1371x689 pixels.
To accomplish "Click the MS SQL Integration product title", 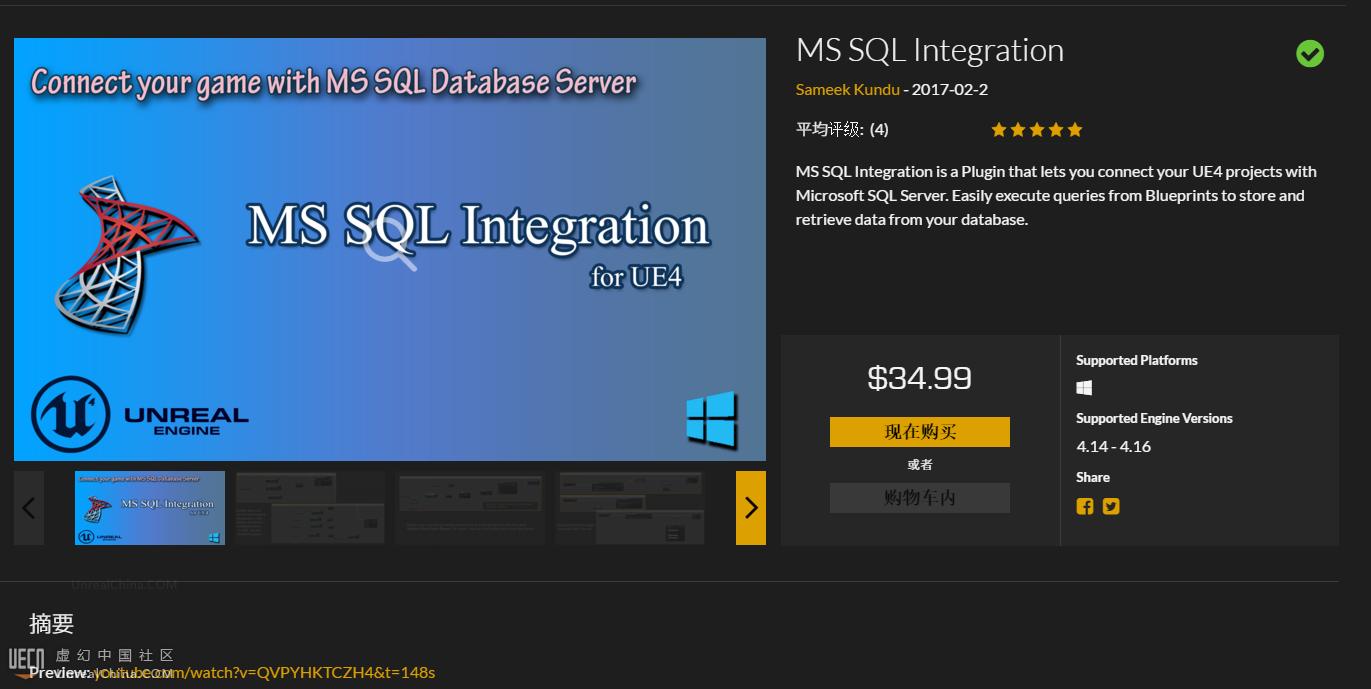I will pyautogui.click(x=930, y=50).
